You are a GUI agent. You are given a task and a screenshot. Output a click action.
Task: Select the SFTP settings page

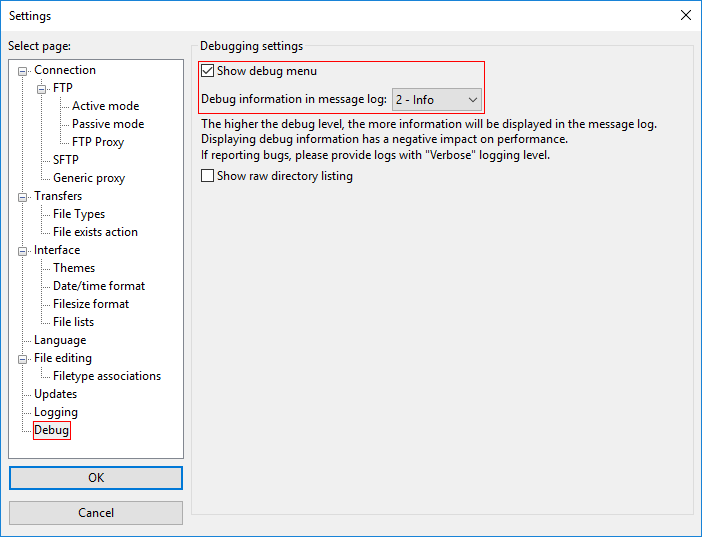(66, 160)
